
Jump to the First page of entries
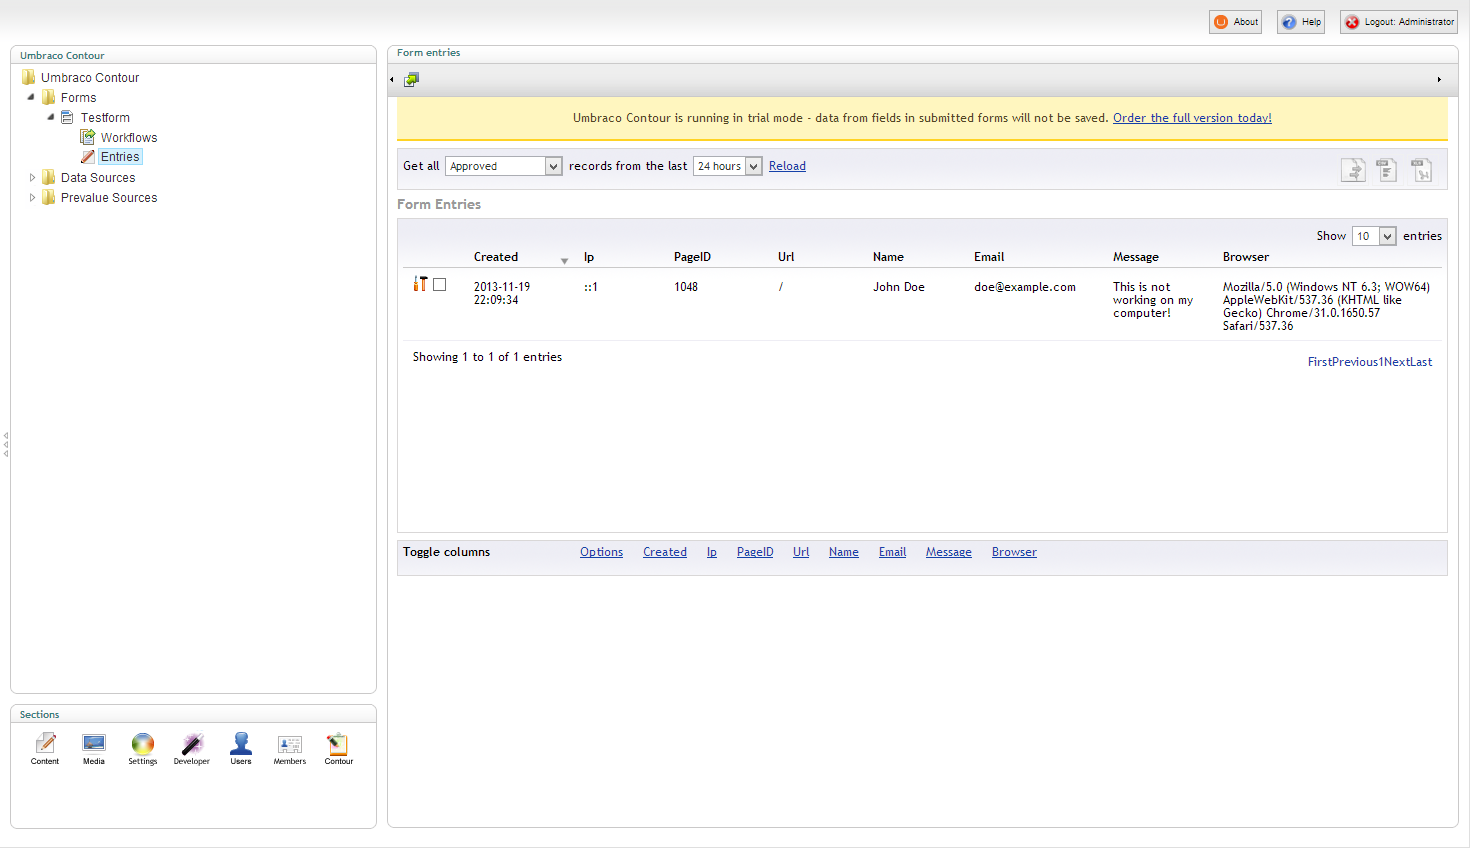coord(1320,362)
